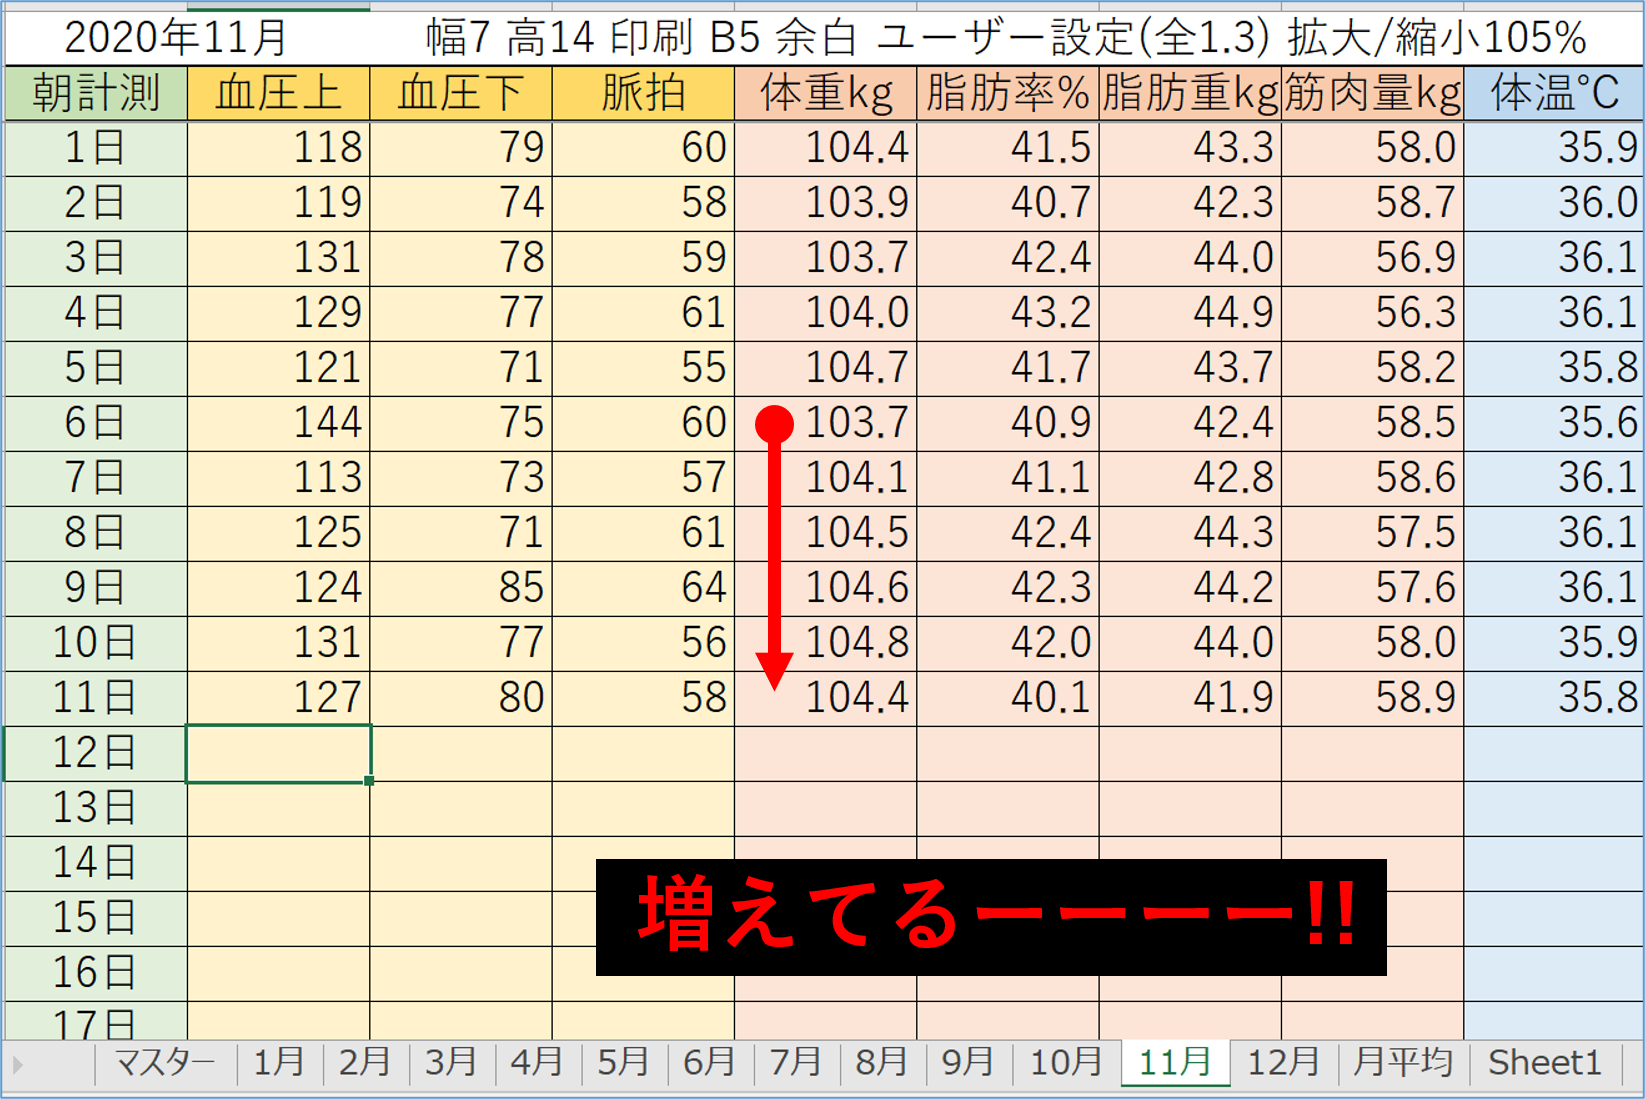Open the 8月 sheet tab

[881, 1063]
